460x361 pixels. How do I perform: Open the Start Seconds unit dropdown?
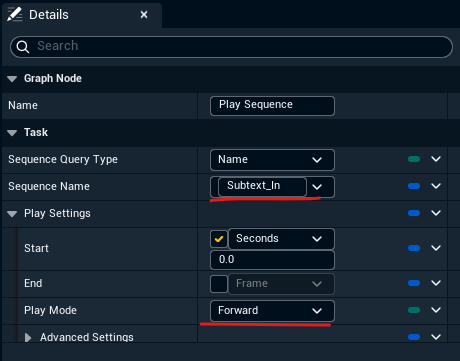pos(281,239)
